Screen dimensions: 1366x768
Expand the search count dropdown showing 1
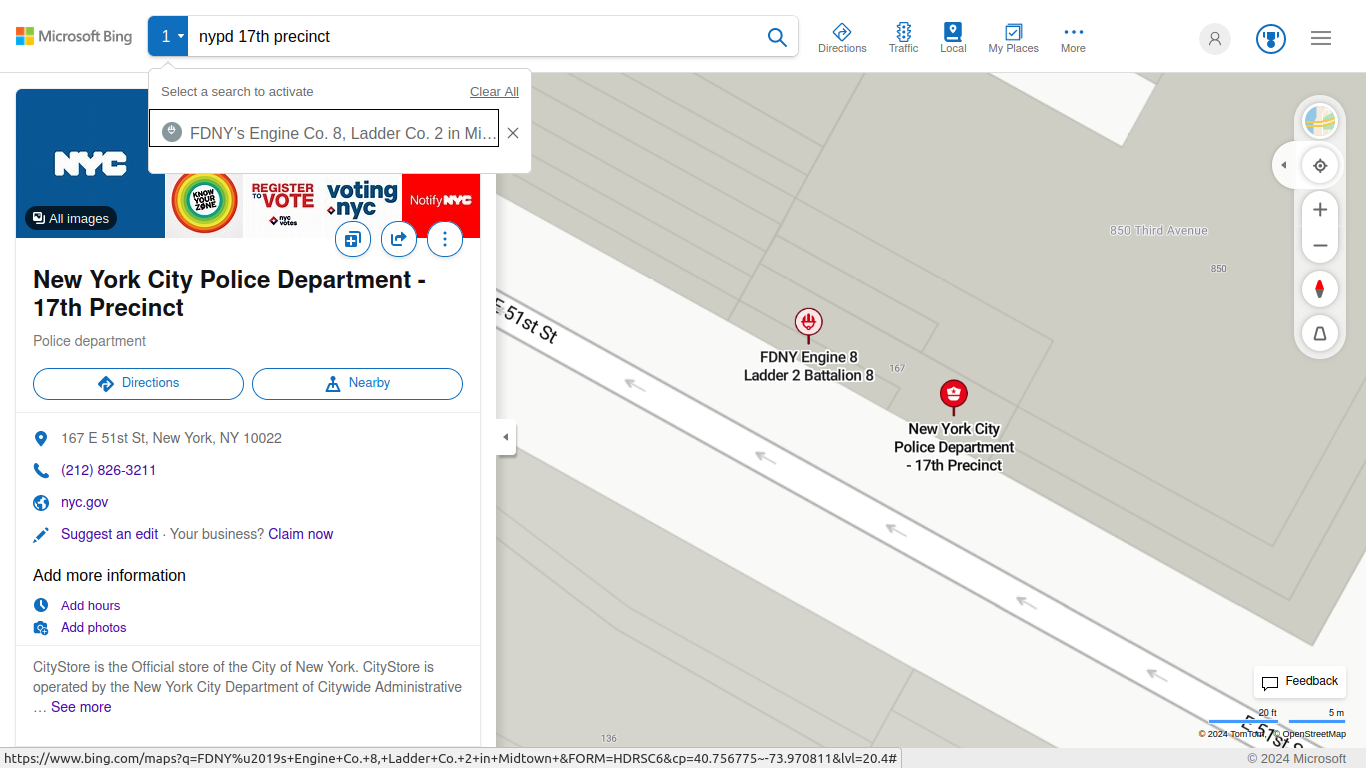(168, 36)
